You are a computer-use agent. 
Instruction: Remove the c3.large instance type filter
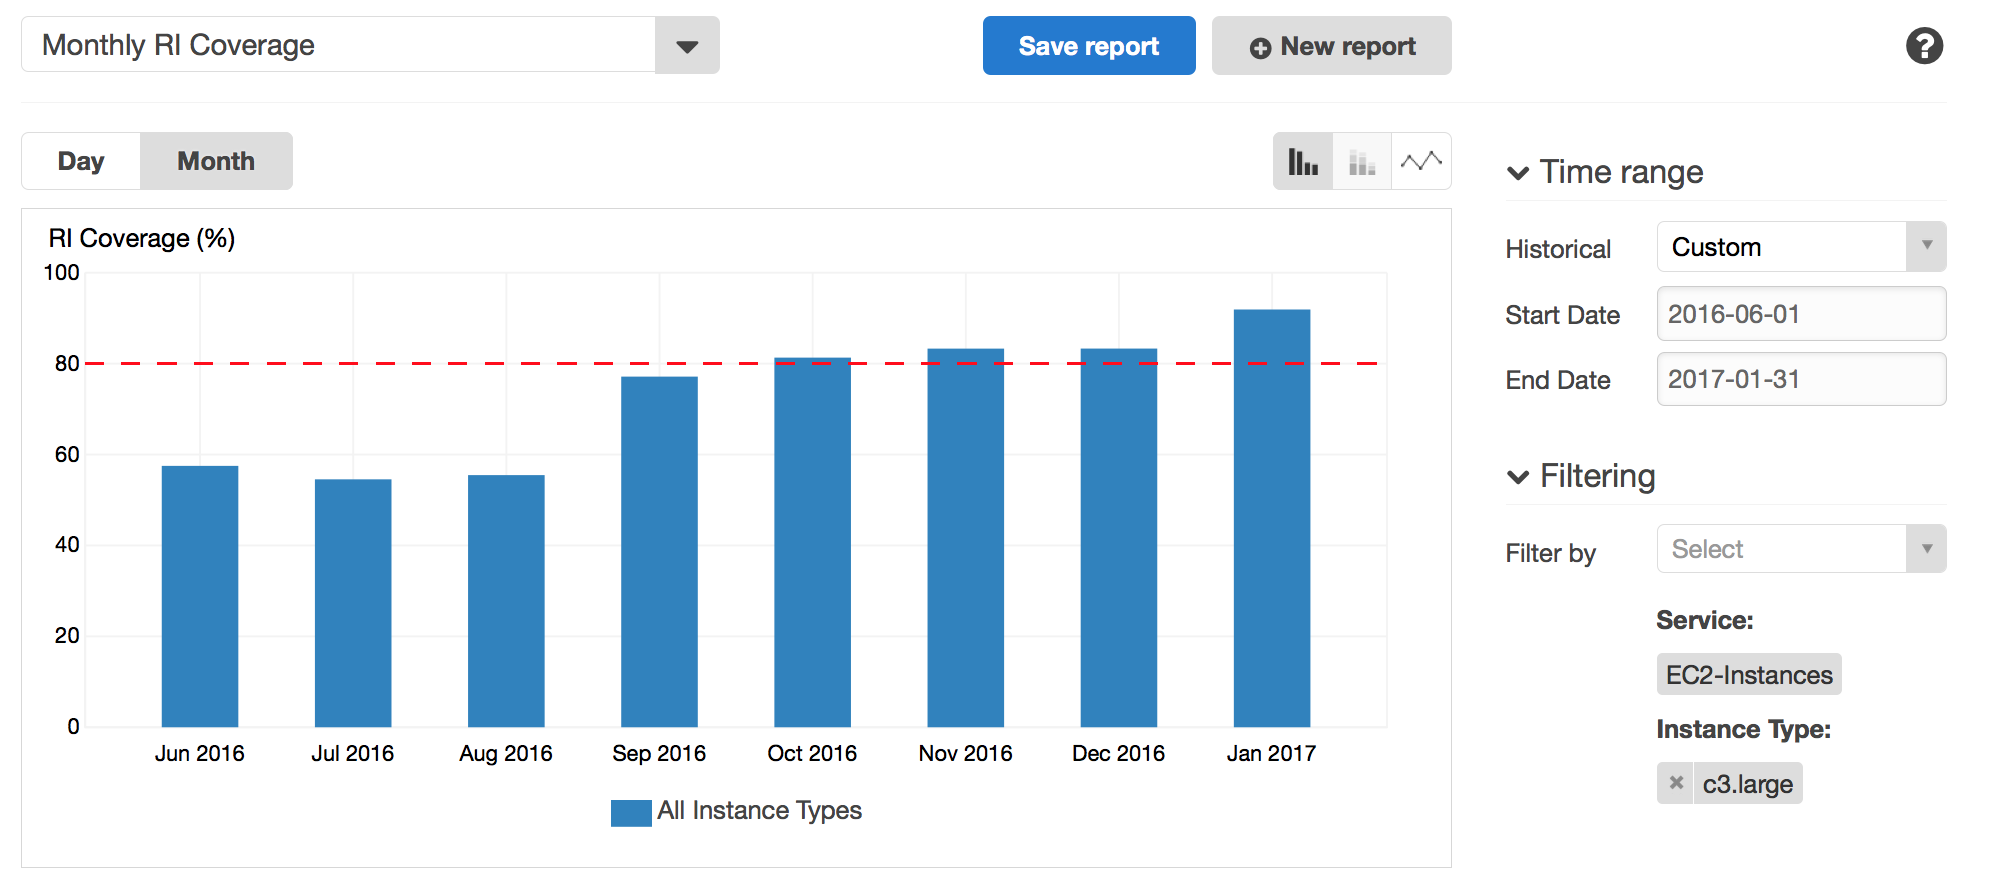click(x=1676, y=783)
